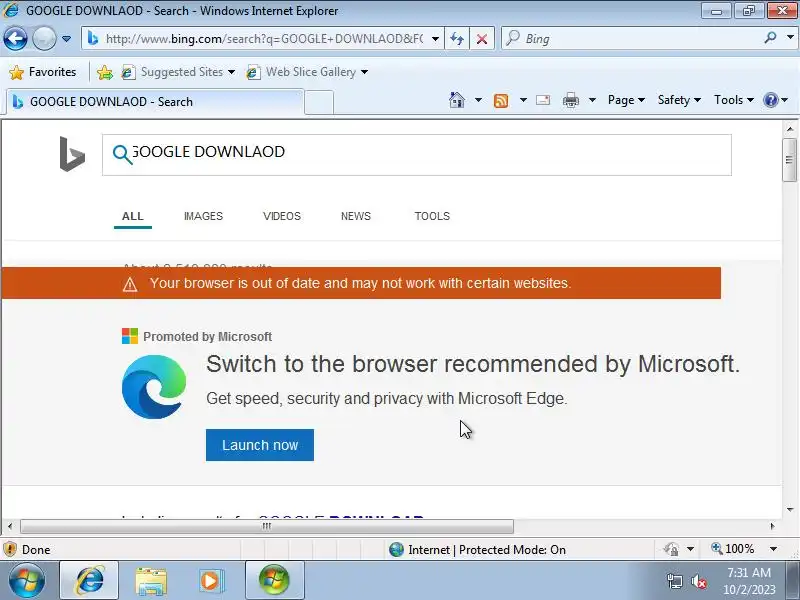800x600 pixels.
Task: Open Web Slice Gallery dropdown
Action: [307, 72]
